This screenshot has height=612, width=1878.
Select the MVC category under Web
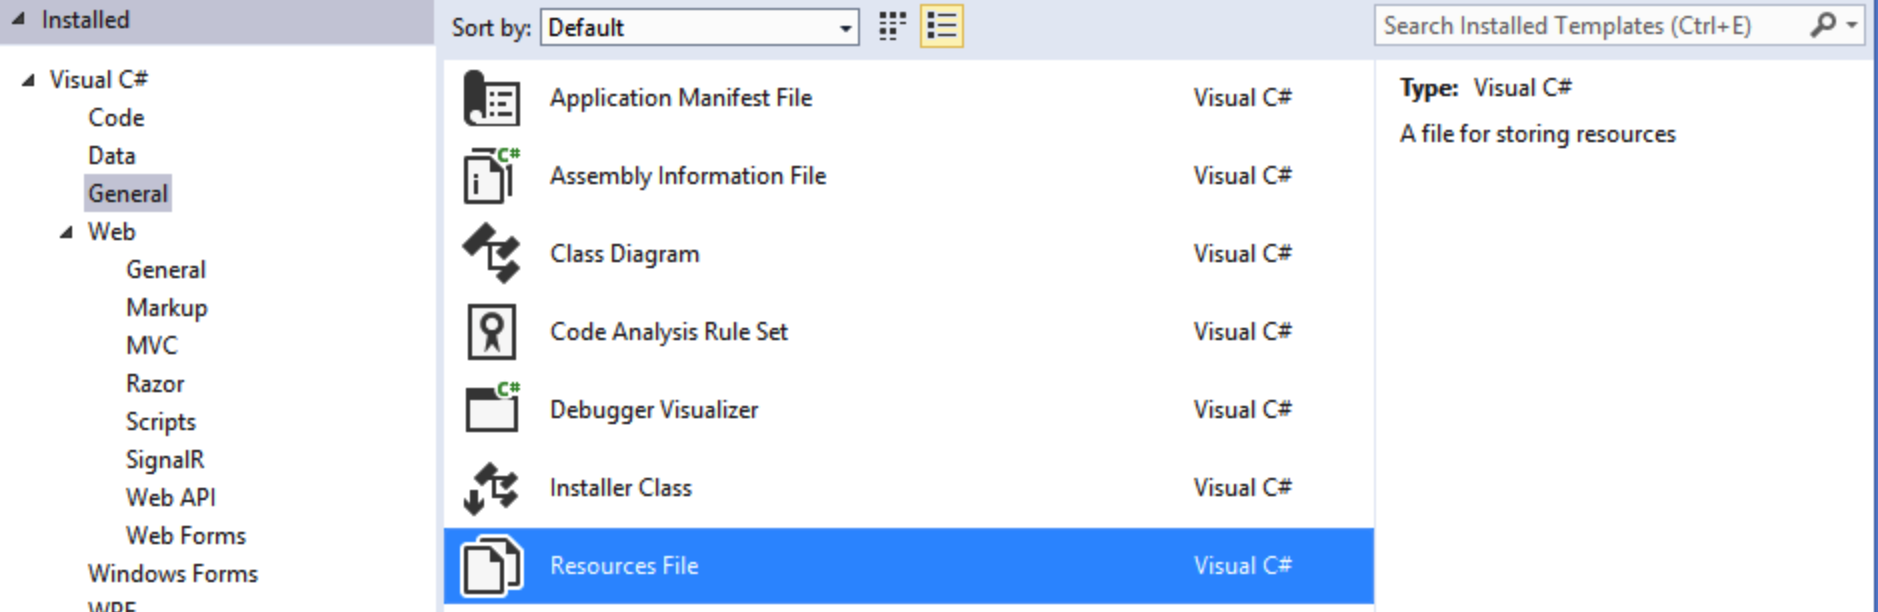click(x=151, y=346)
